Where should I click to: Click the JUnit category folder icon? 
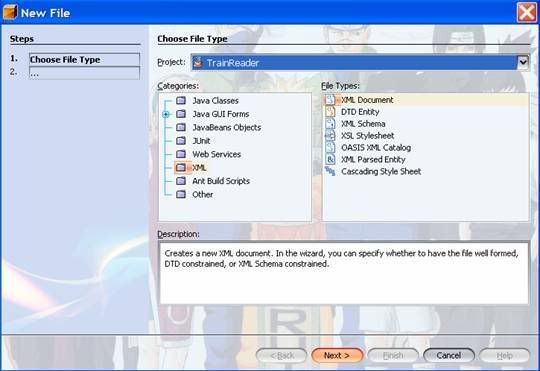[181, 141]
